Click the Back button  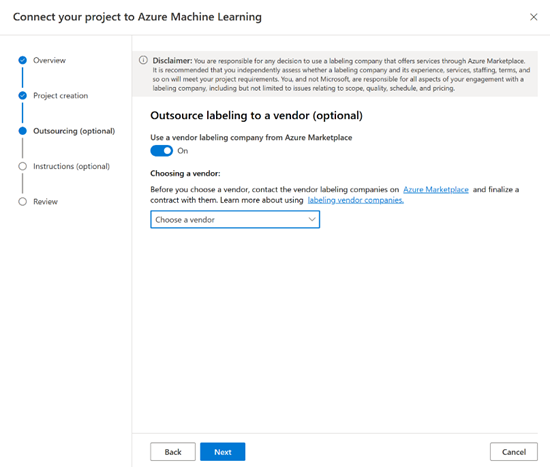point(173,452)
